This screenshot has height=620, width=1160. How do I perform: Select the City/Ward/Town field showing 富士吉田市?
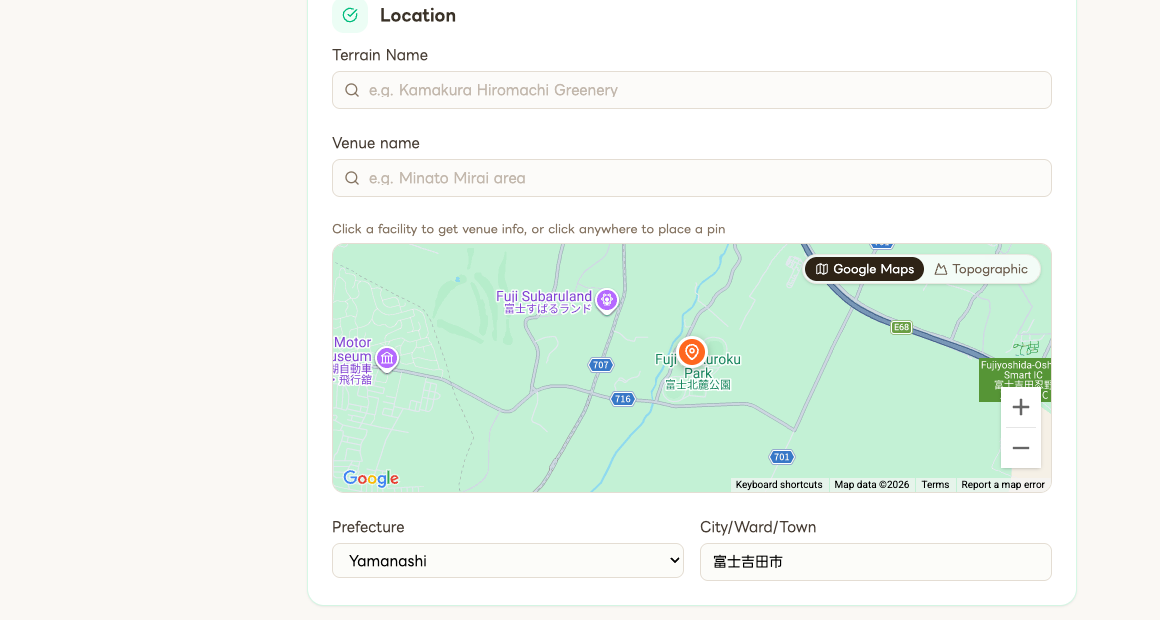875,561
